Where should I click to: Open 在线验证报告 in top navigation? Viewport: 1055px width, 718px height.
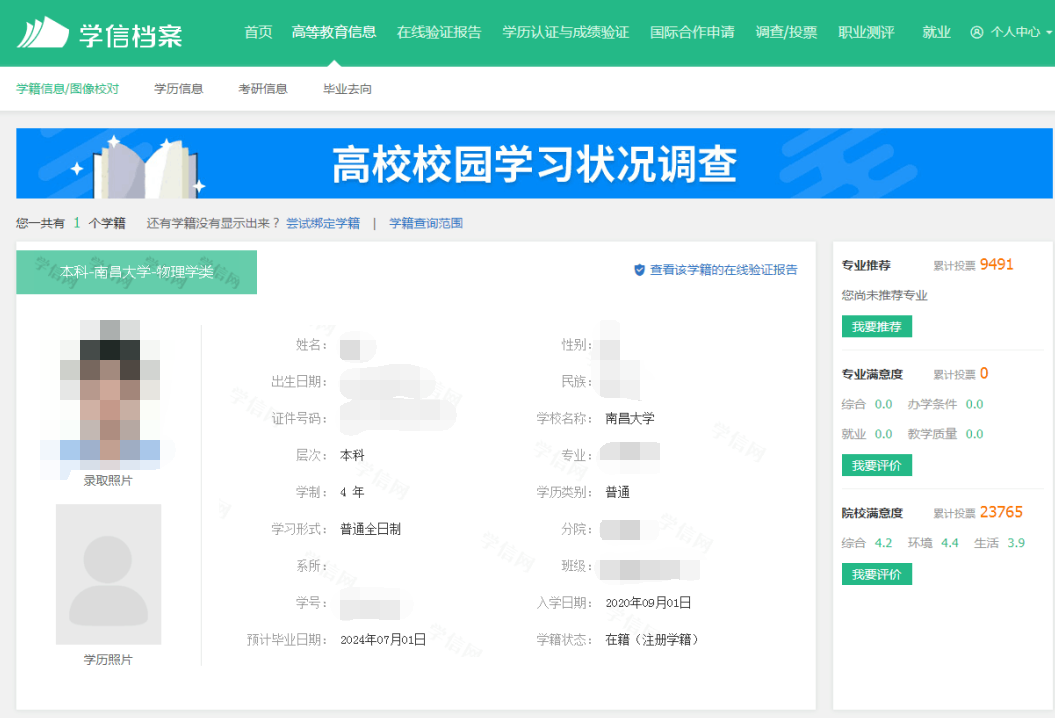(x=439, y=32)
